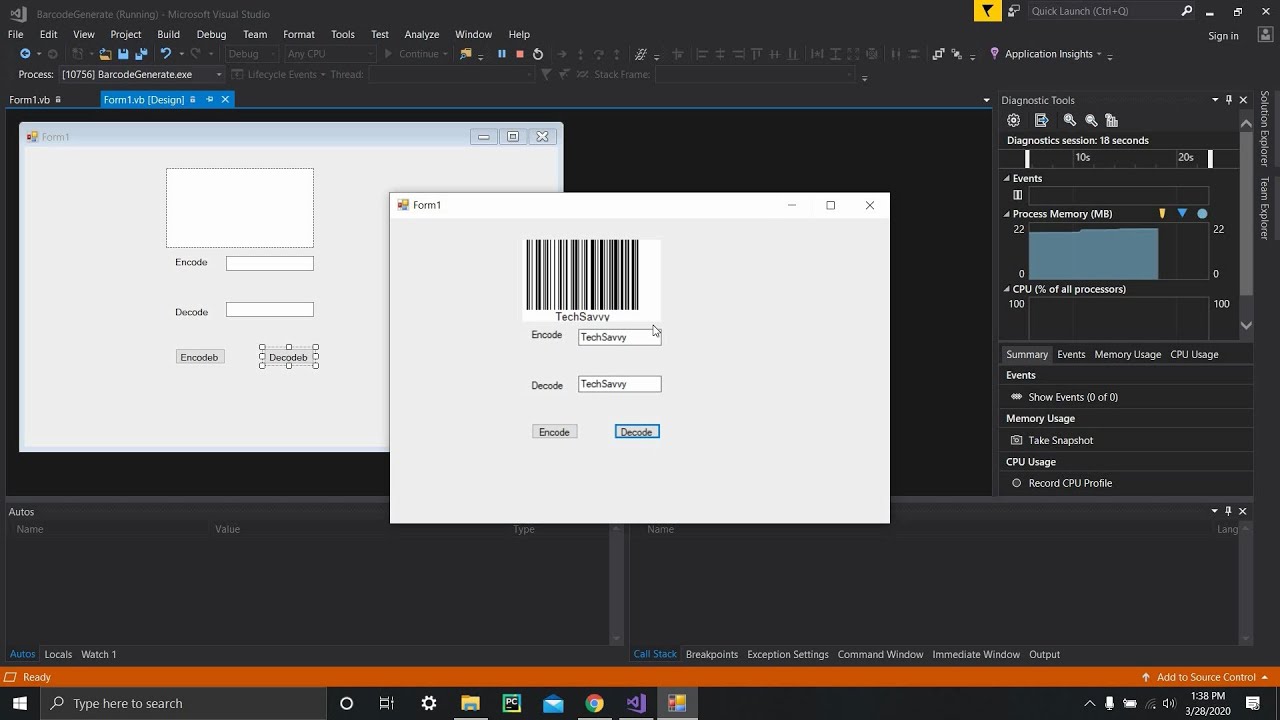Open the Debug menu
Viewport: 1280px width, 720px height.
click(x=211, y=34)
